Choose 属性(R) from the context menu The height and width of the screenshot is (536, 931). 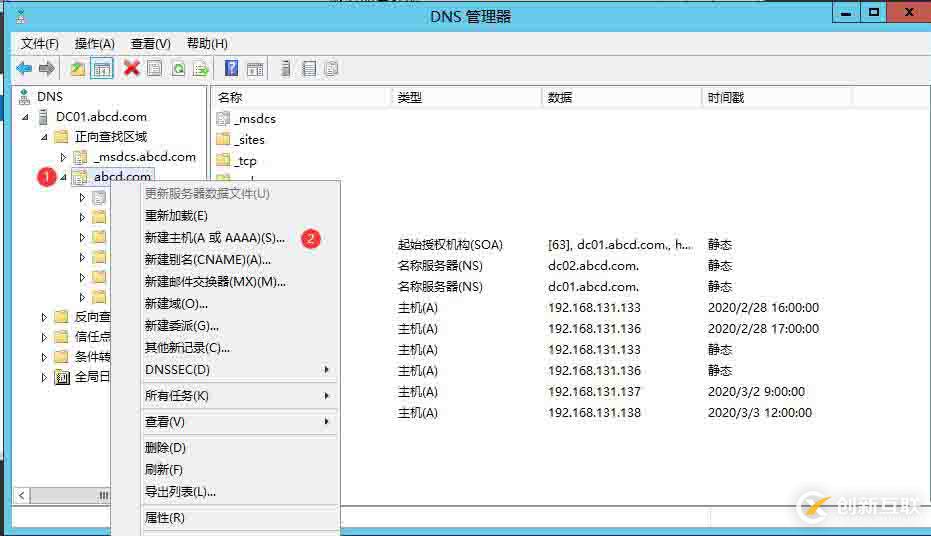240,518
